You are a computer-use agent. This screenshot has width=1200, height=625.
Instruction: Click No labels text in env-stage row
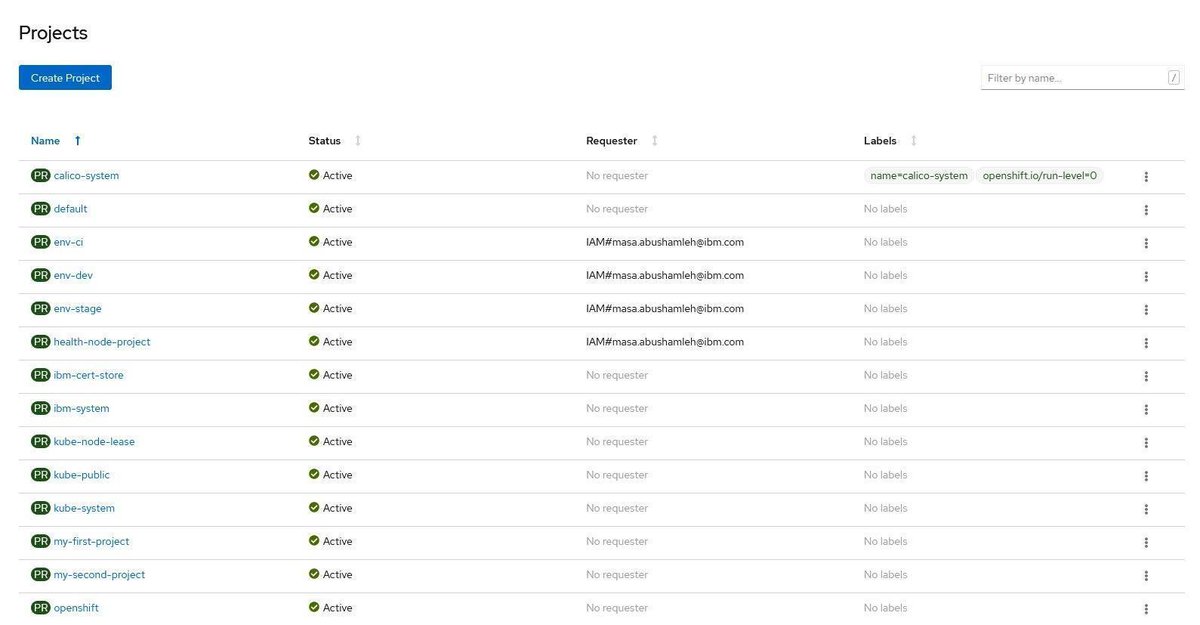pyautogui.click(x=886, y=308)
